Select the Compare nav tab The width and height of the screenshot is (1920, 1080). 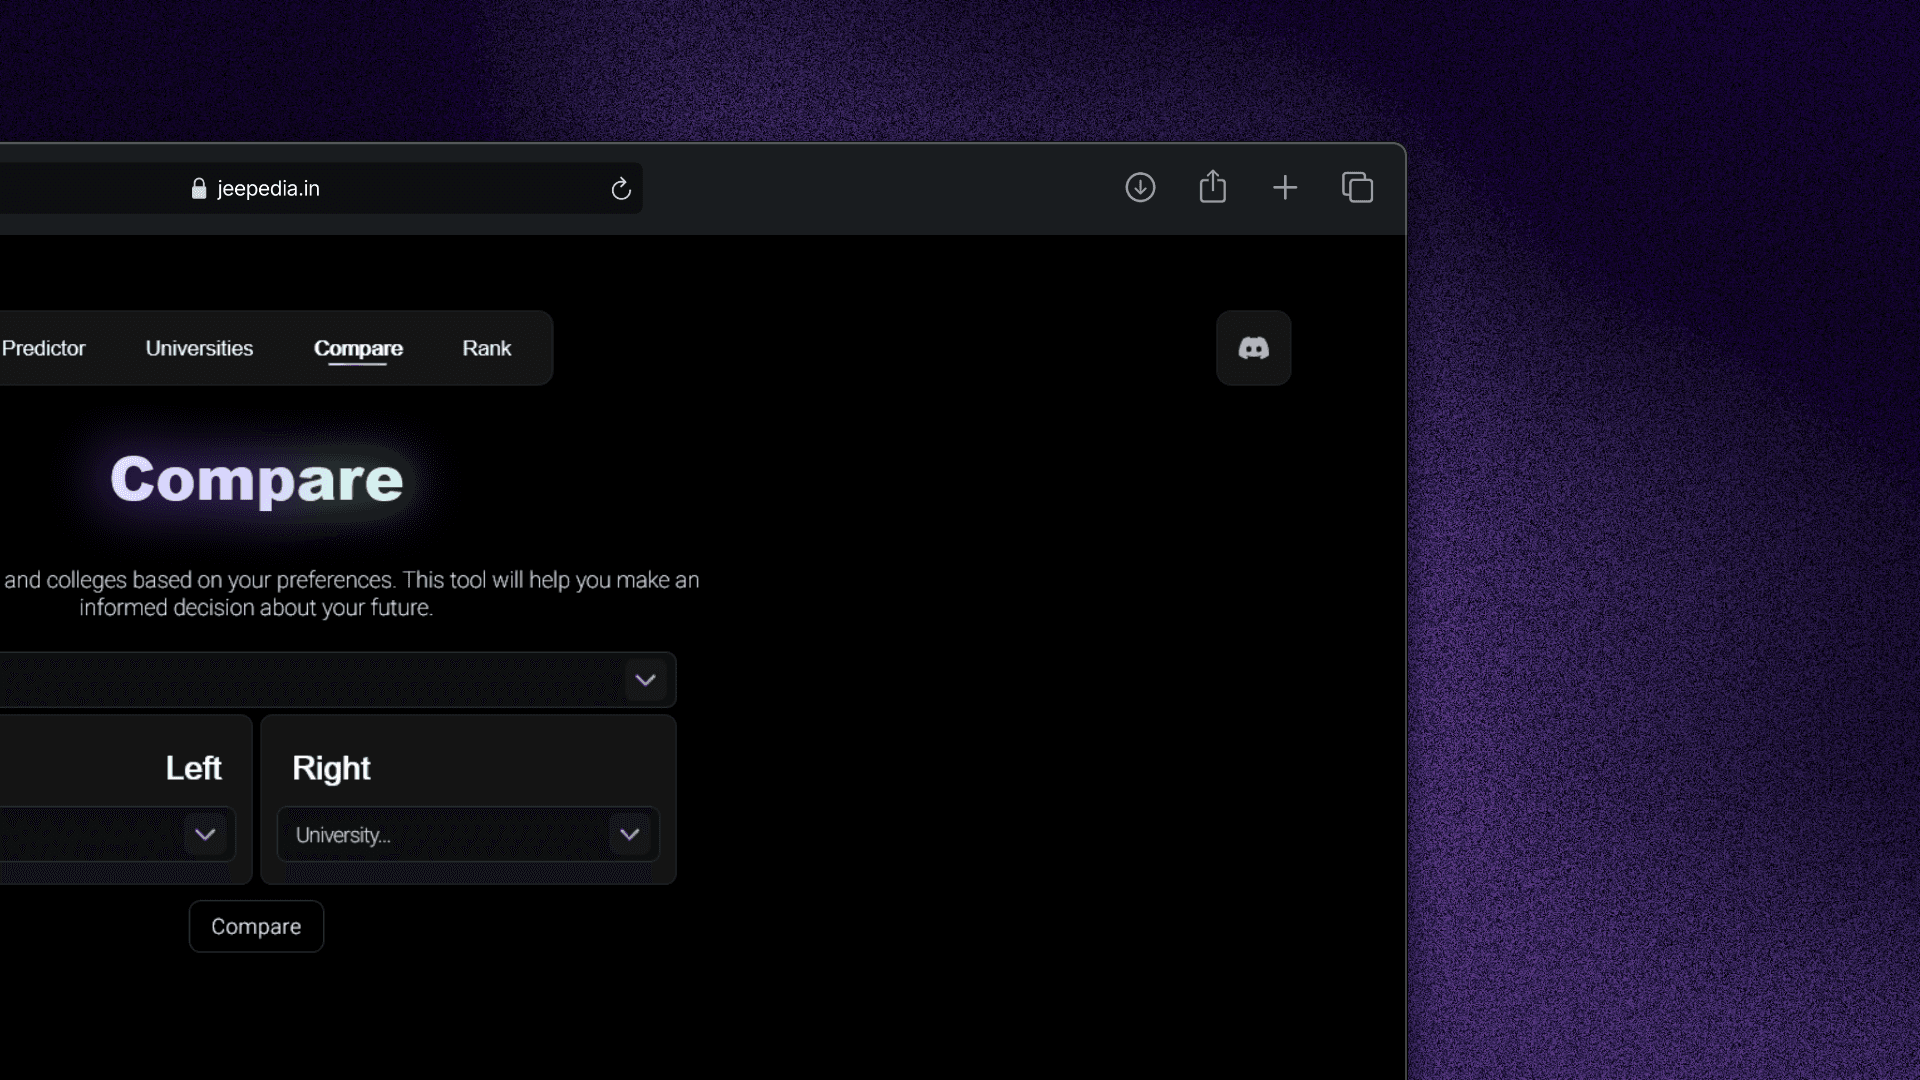pyautogui.click(x=358, y=348)
